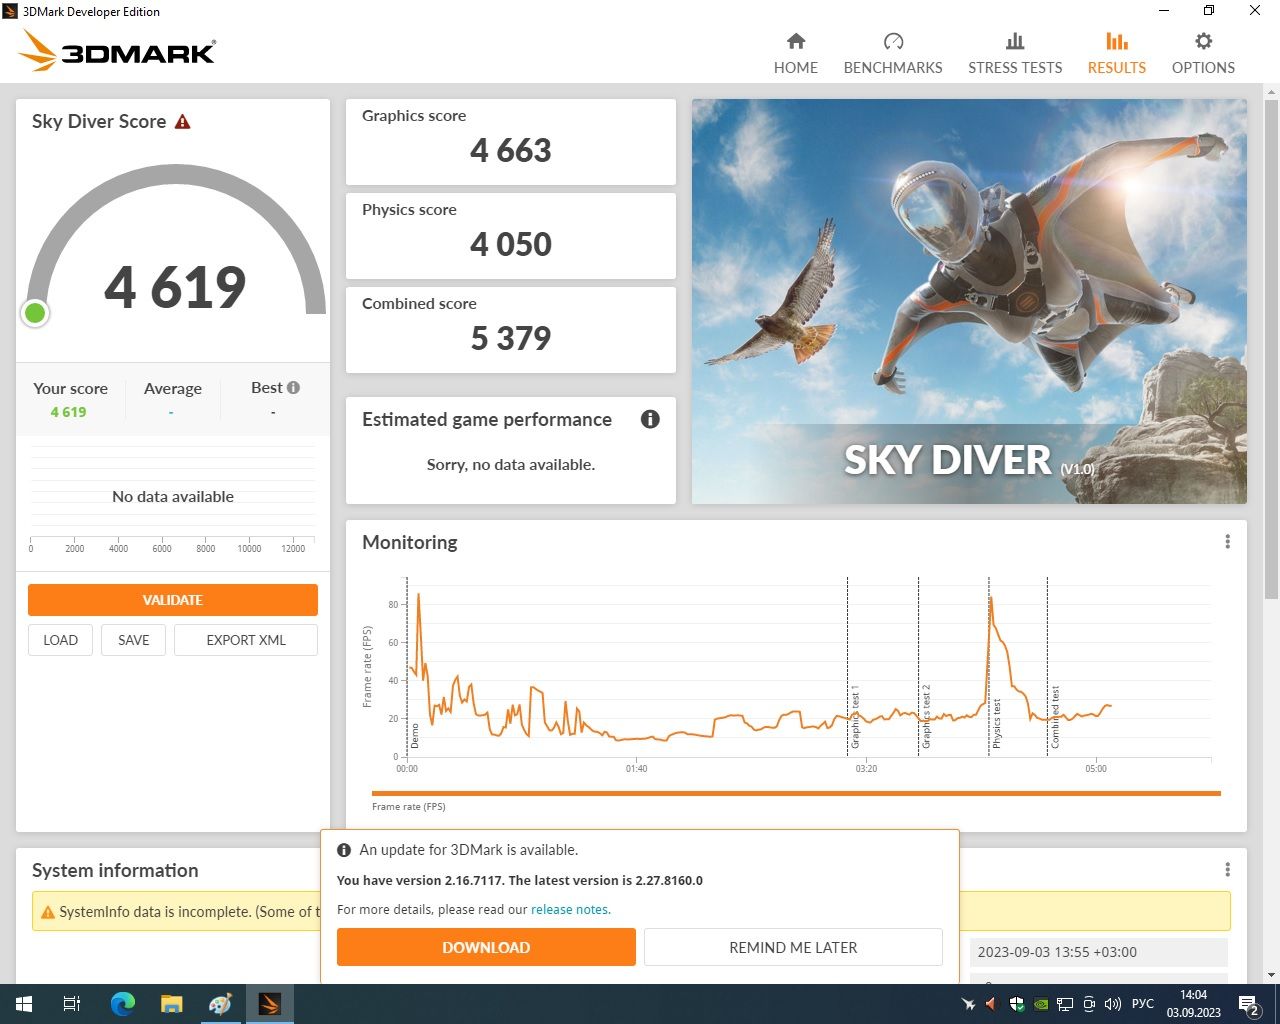
Task: Click the Sky Diver Score warning triangle
Action: pos(182,122)
